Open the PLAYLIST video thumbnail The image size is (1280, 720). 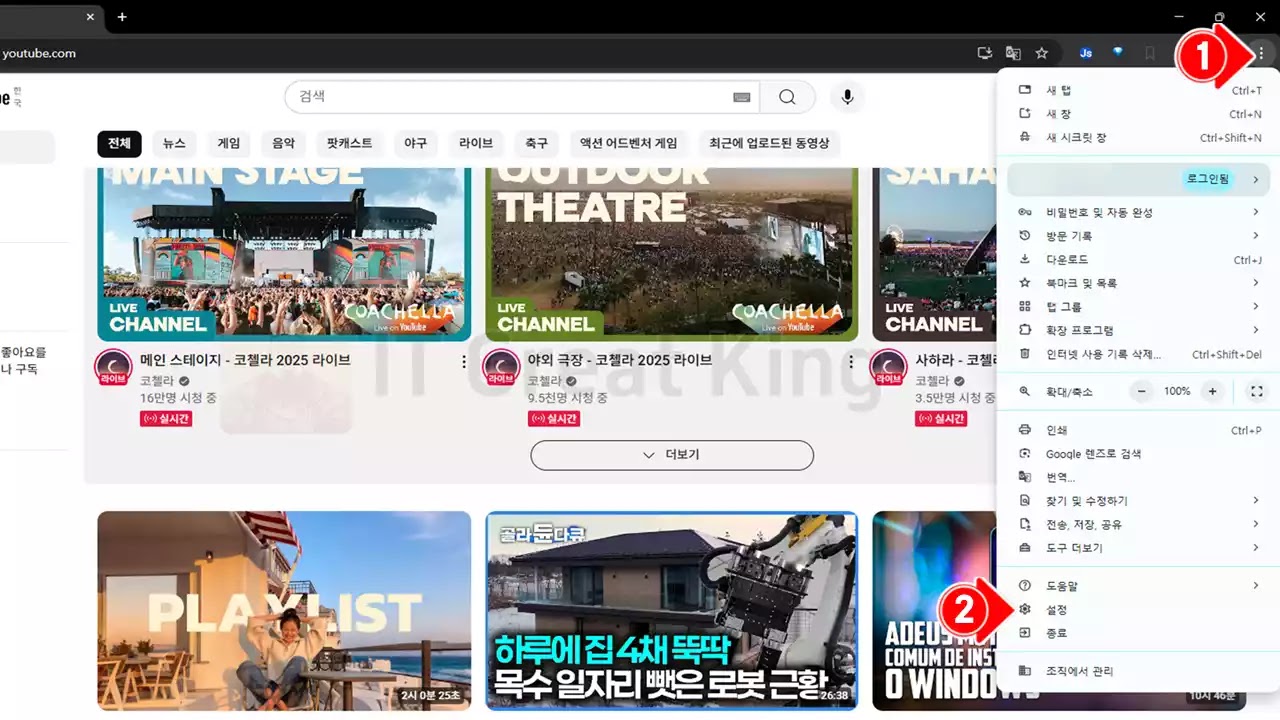pos(284,611)
